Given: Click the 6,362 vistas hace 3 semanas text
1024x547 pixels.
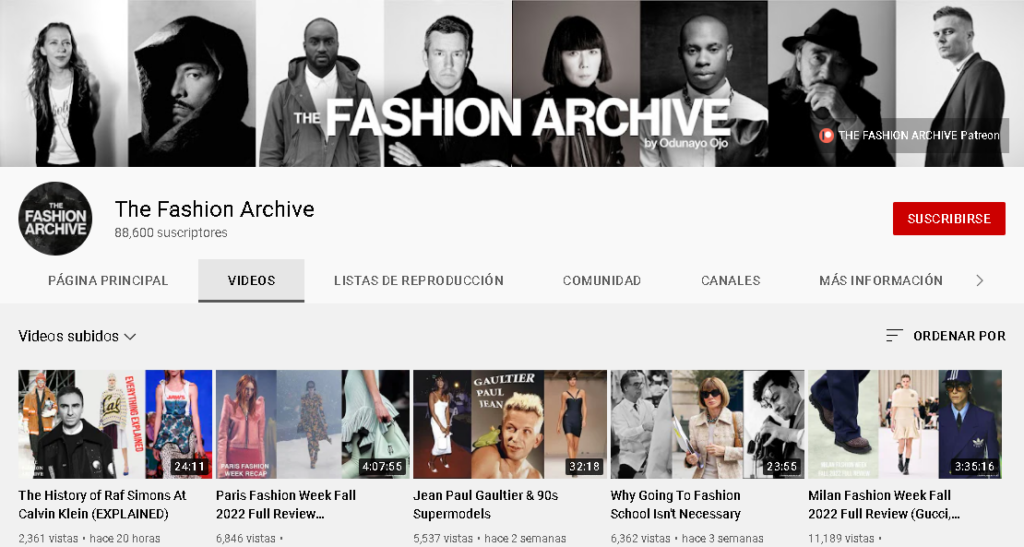Looking at the screenshot, I should (x=687, y=539).
